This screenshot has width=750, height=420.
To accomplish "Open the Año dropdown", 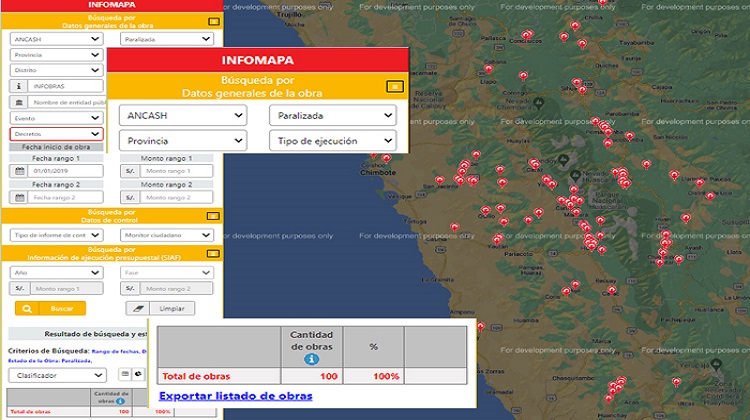I will 56,273.
